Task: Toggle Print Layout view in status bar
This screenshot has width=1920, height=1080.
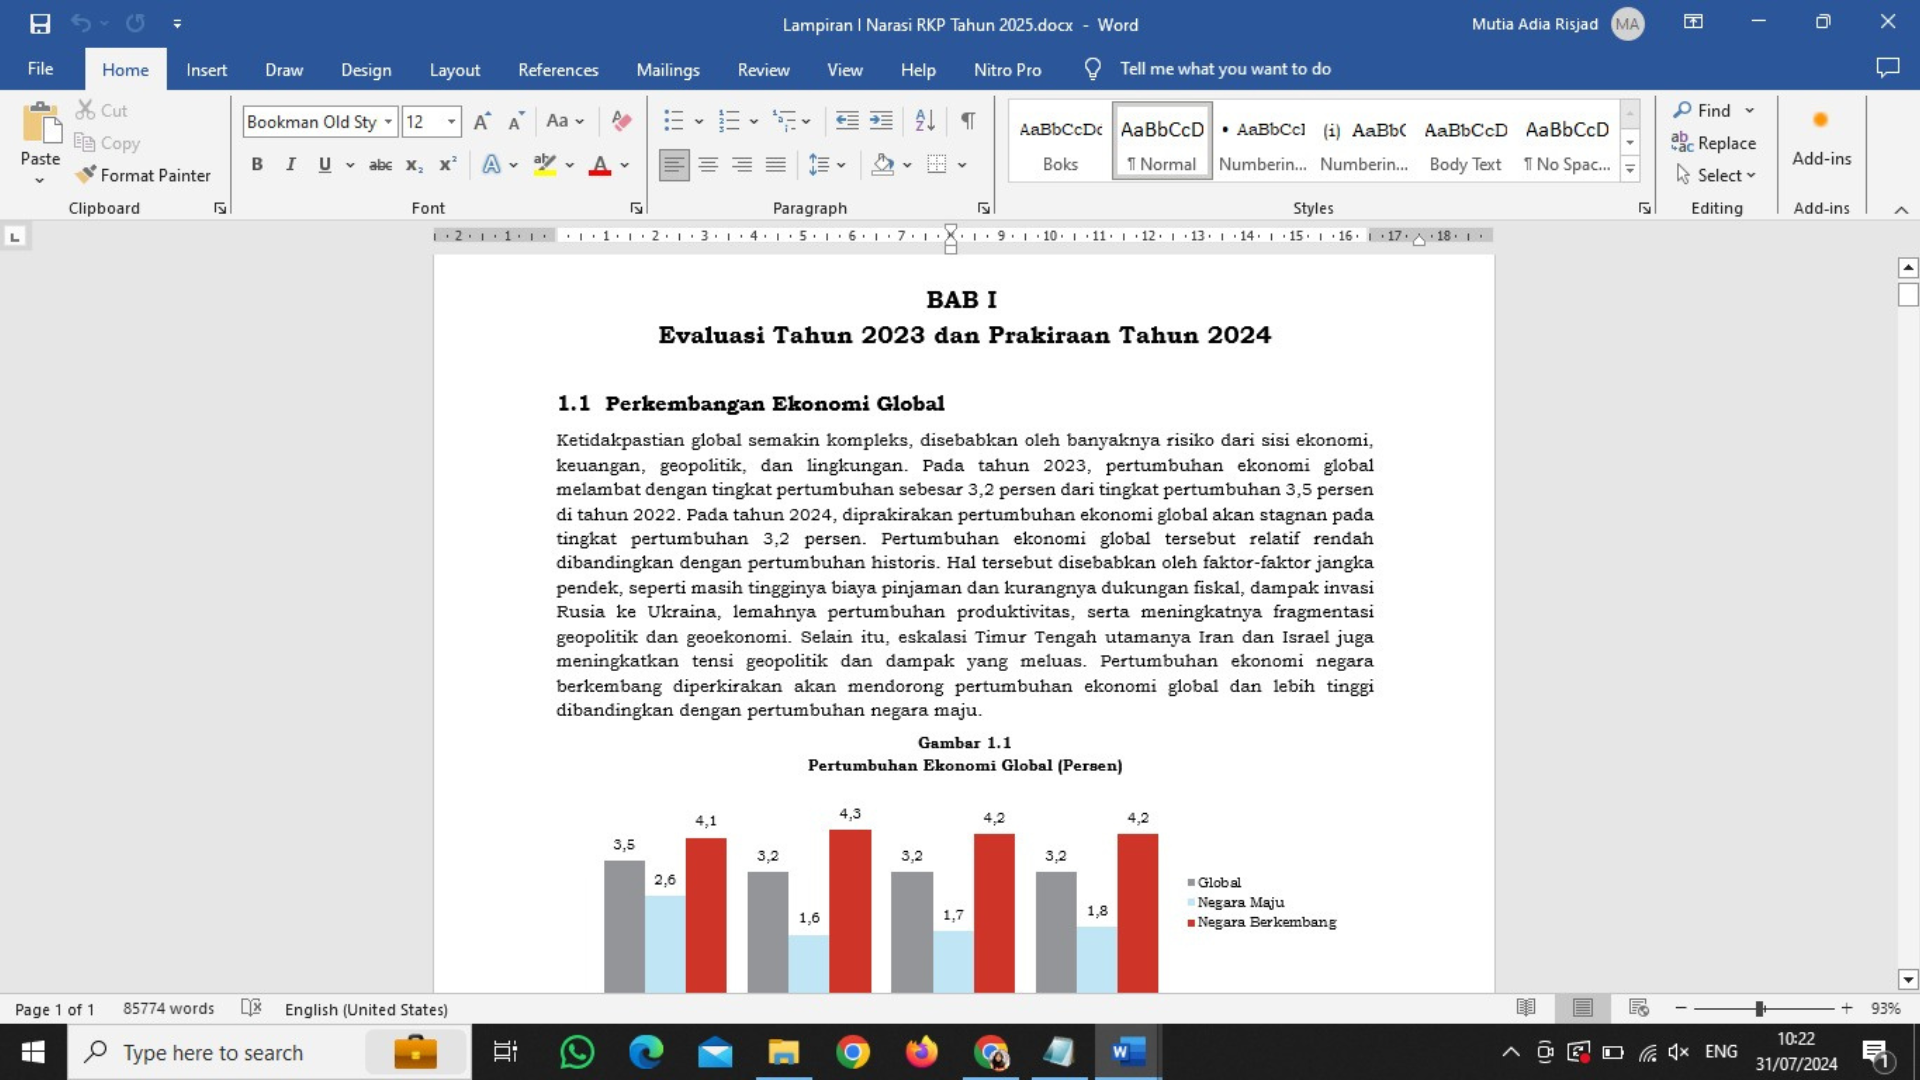Action: pos(1582,1008)
